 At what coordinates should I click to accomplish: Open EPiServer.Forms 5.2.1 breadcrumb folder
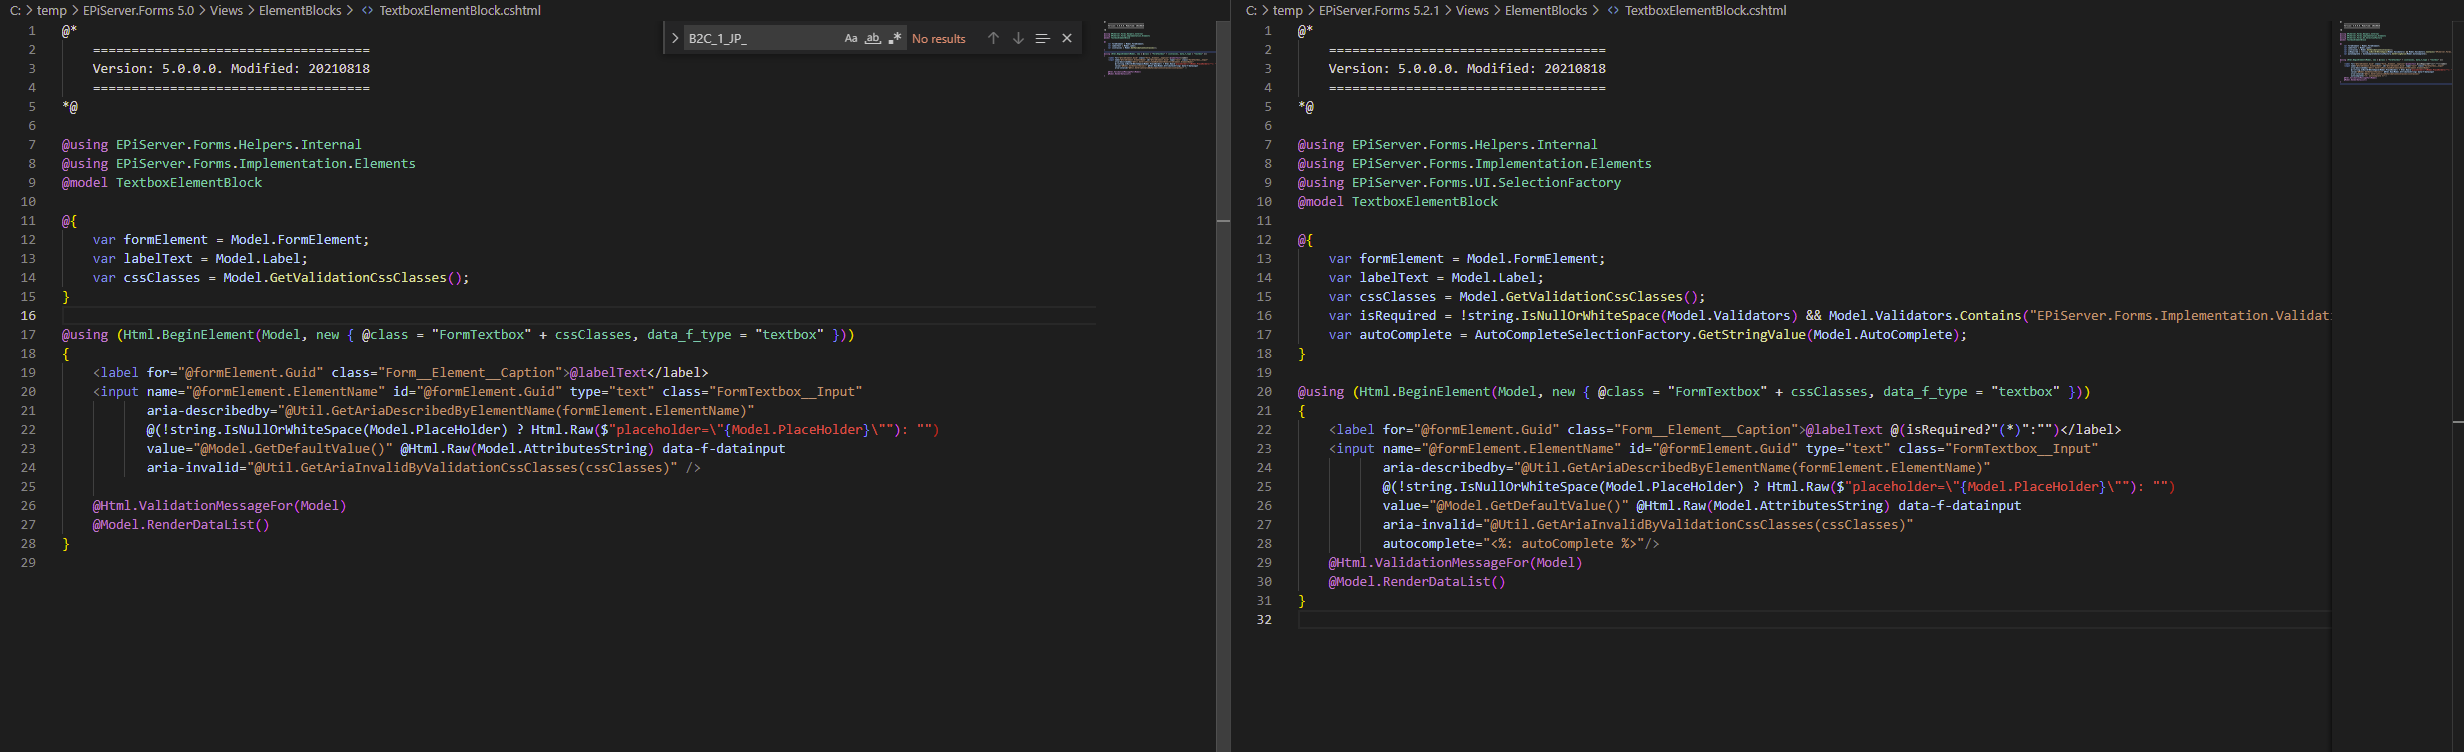tap(1379, 10)
